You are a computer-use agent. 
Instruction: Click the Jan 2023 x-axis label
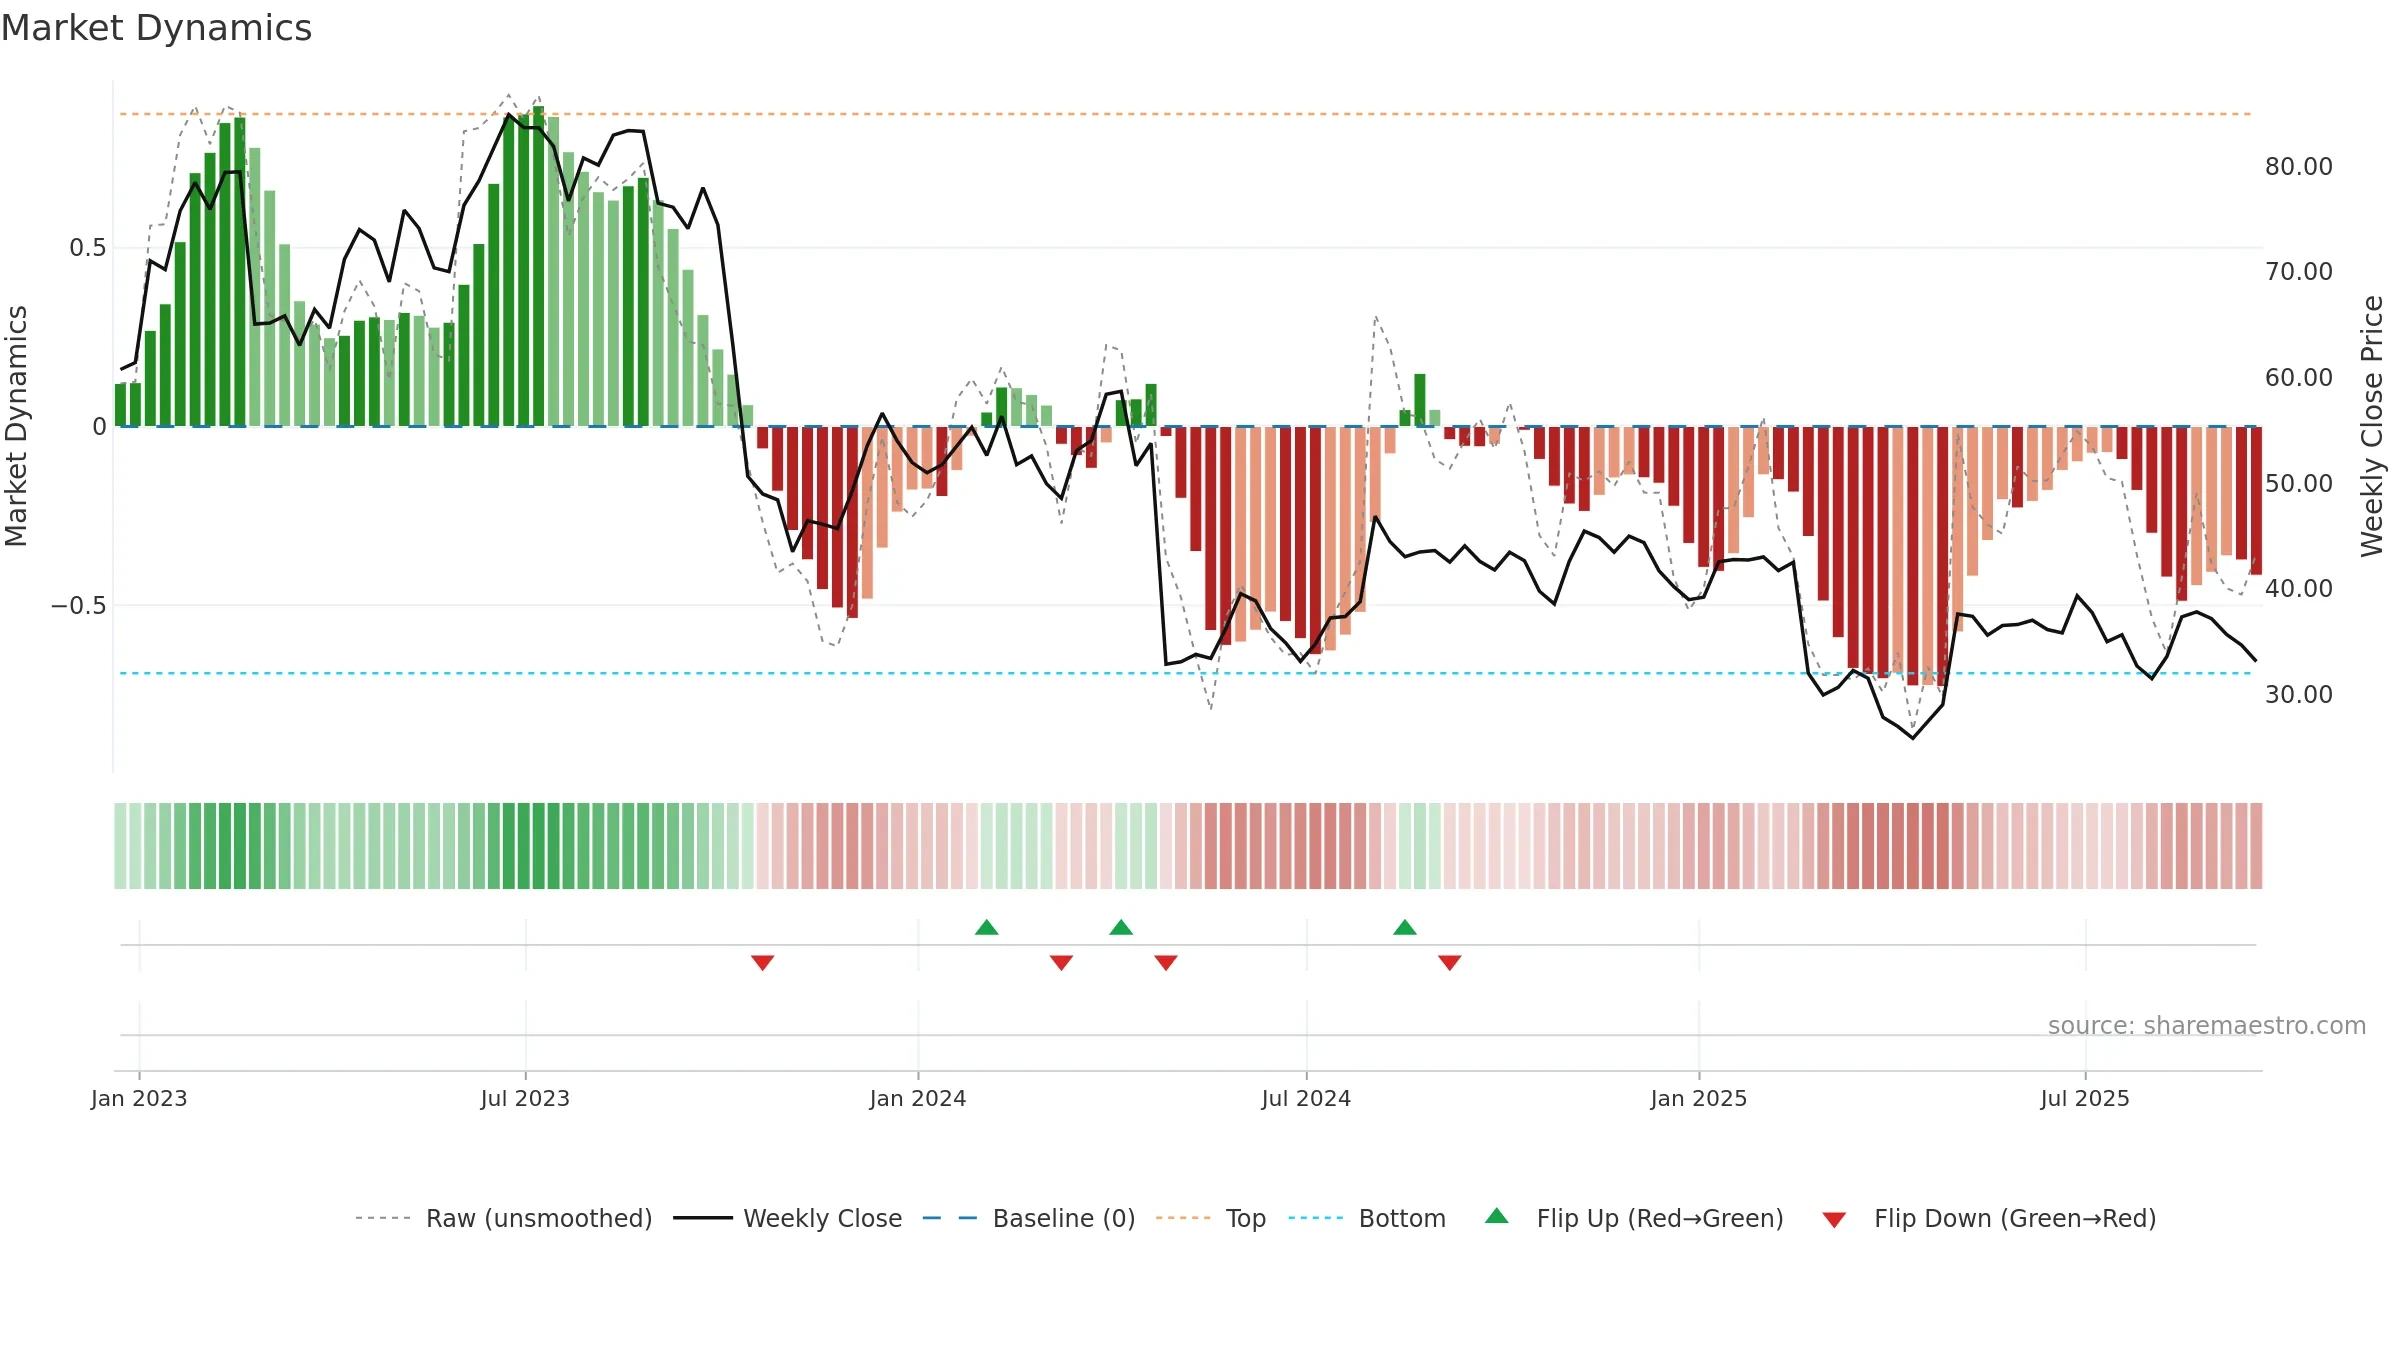click(x=139, y=1098)
